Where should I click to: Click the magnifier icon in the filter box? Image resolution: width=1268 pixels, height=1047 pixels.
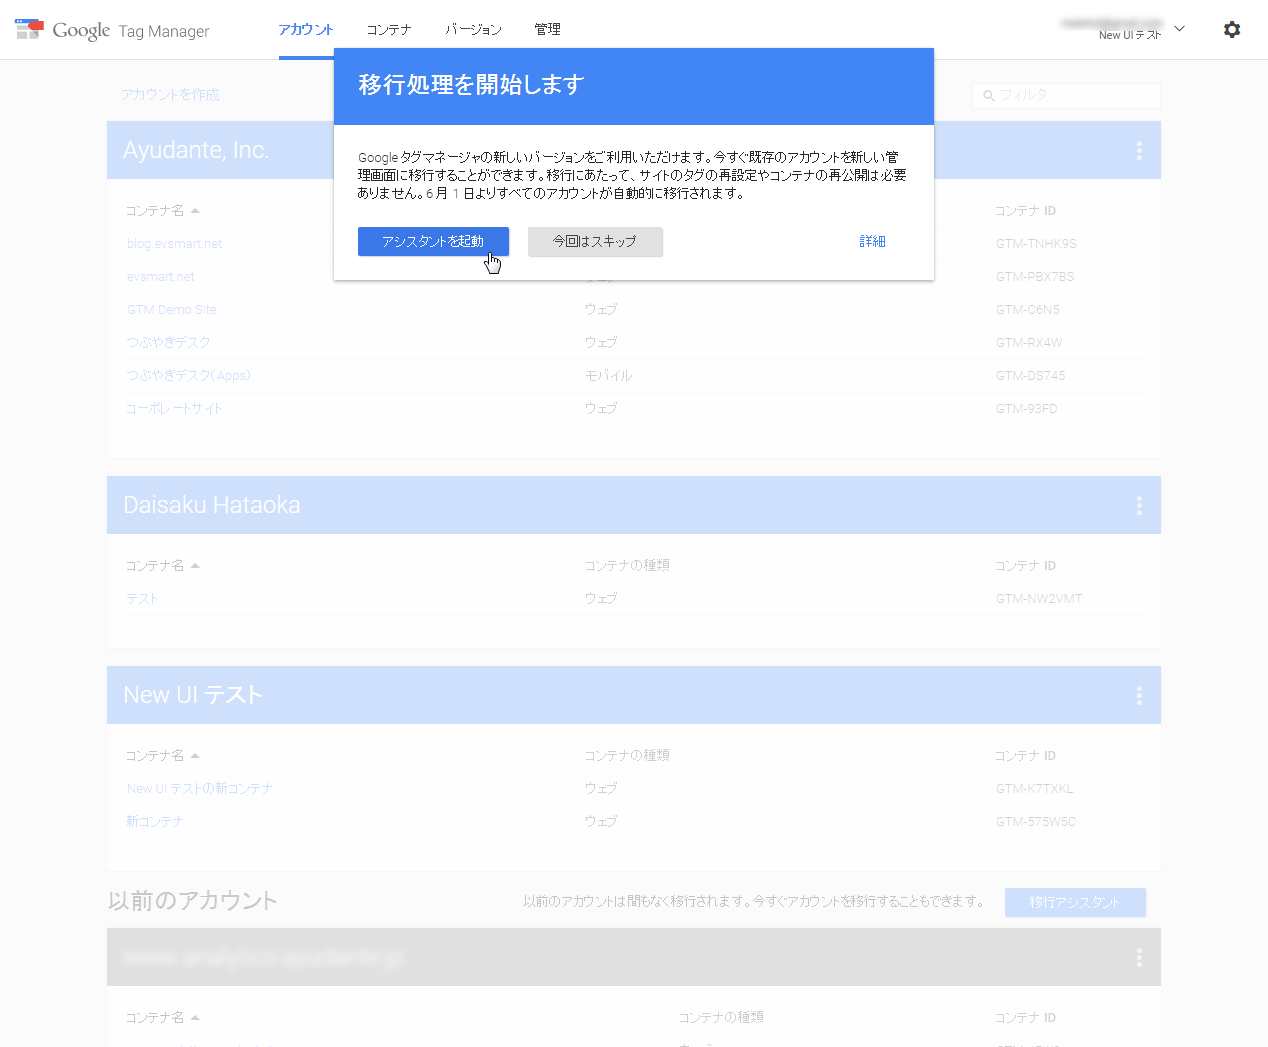(x=989, y=95)
